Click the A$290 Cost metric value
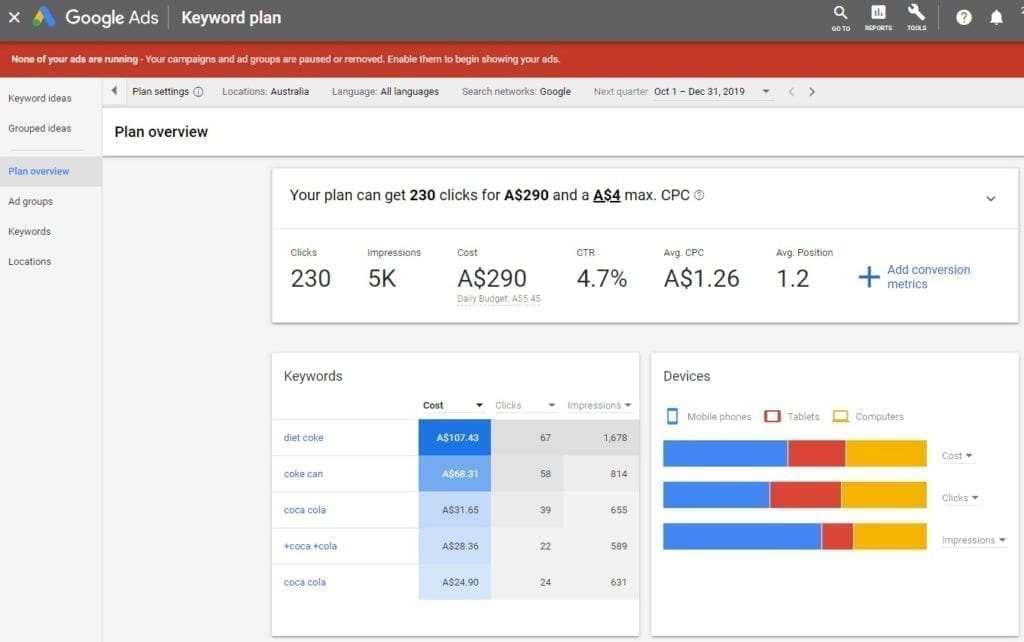This screenshot has height=642, width=1024. tap(492, 279)
